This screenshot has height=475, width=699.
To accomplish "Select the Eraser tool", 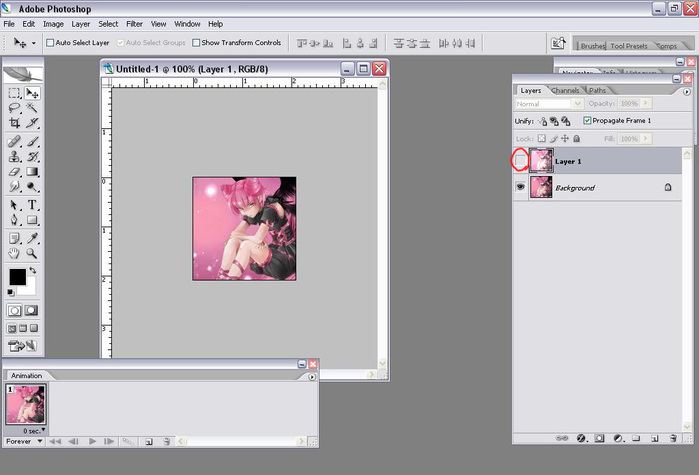I will 14,172.
